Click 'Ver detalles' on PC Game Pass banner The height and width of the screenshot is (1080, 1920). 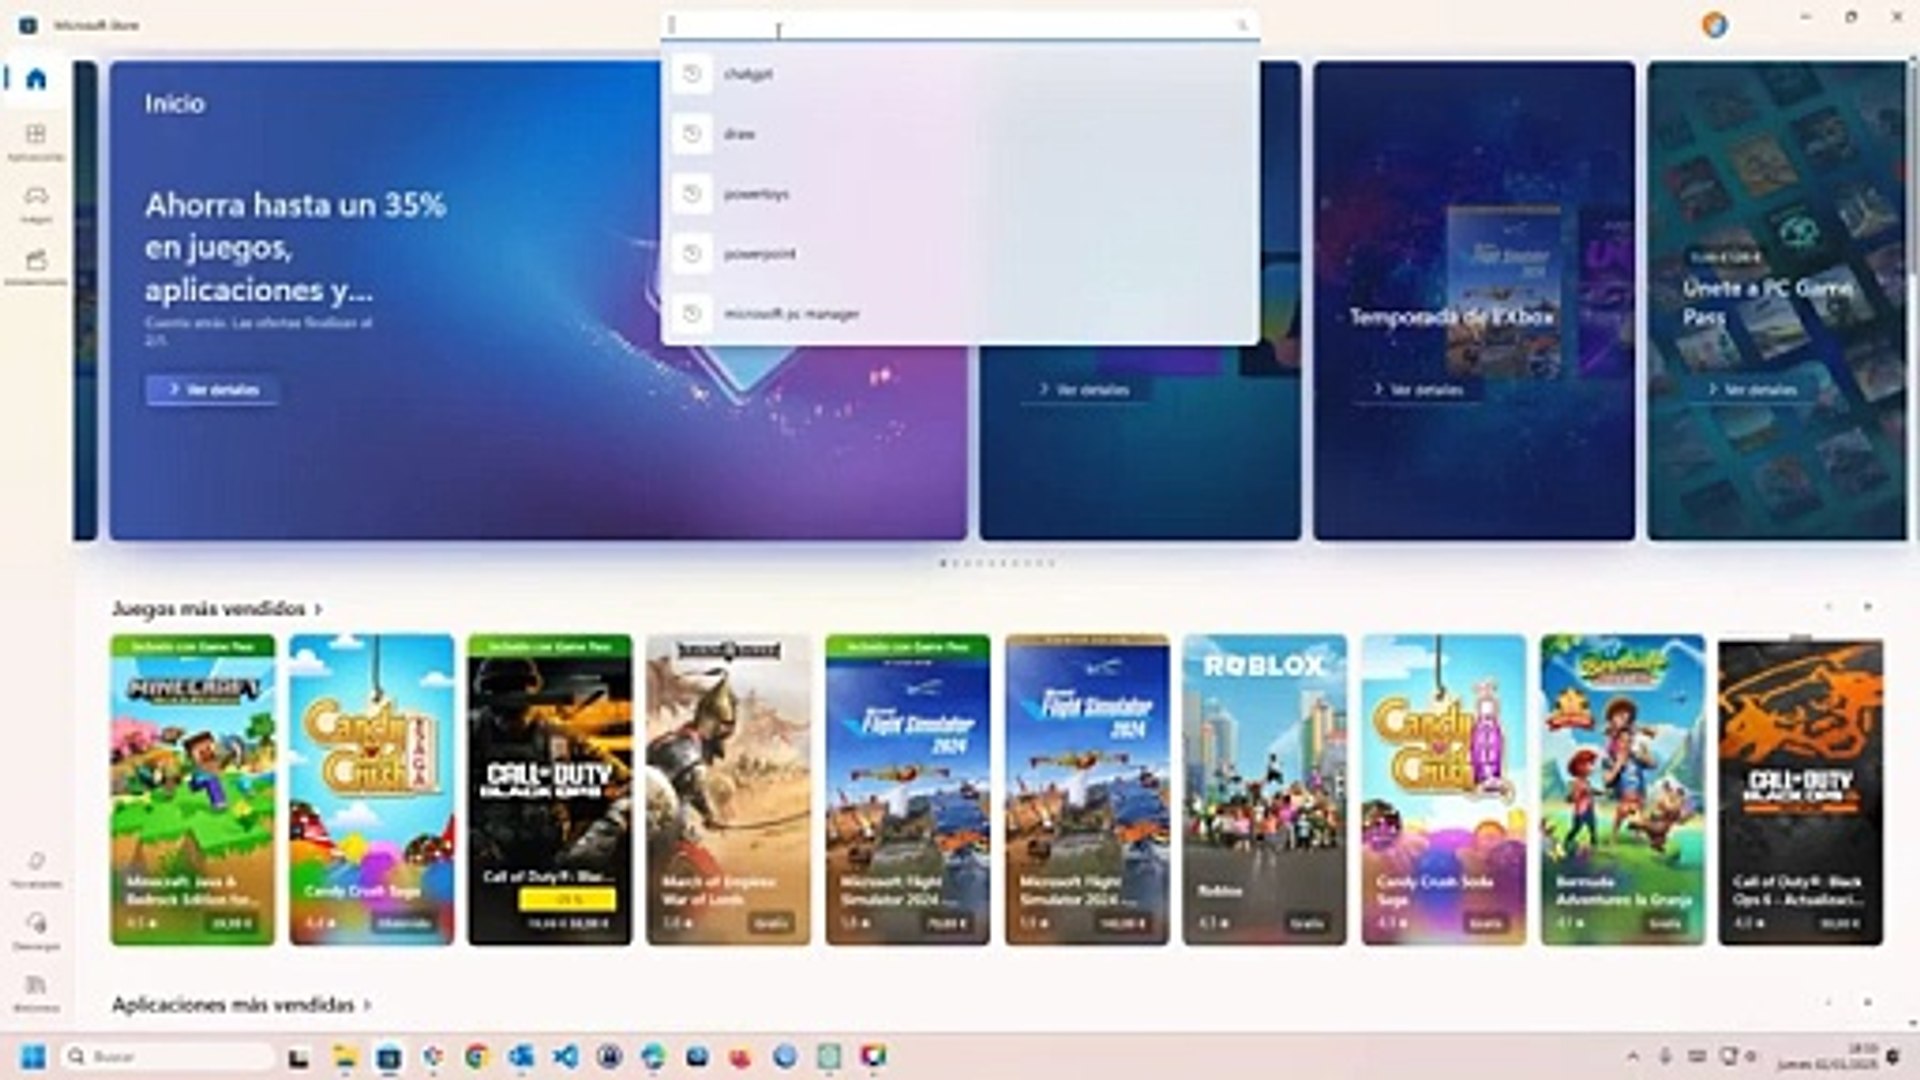point(1751,389)
